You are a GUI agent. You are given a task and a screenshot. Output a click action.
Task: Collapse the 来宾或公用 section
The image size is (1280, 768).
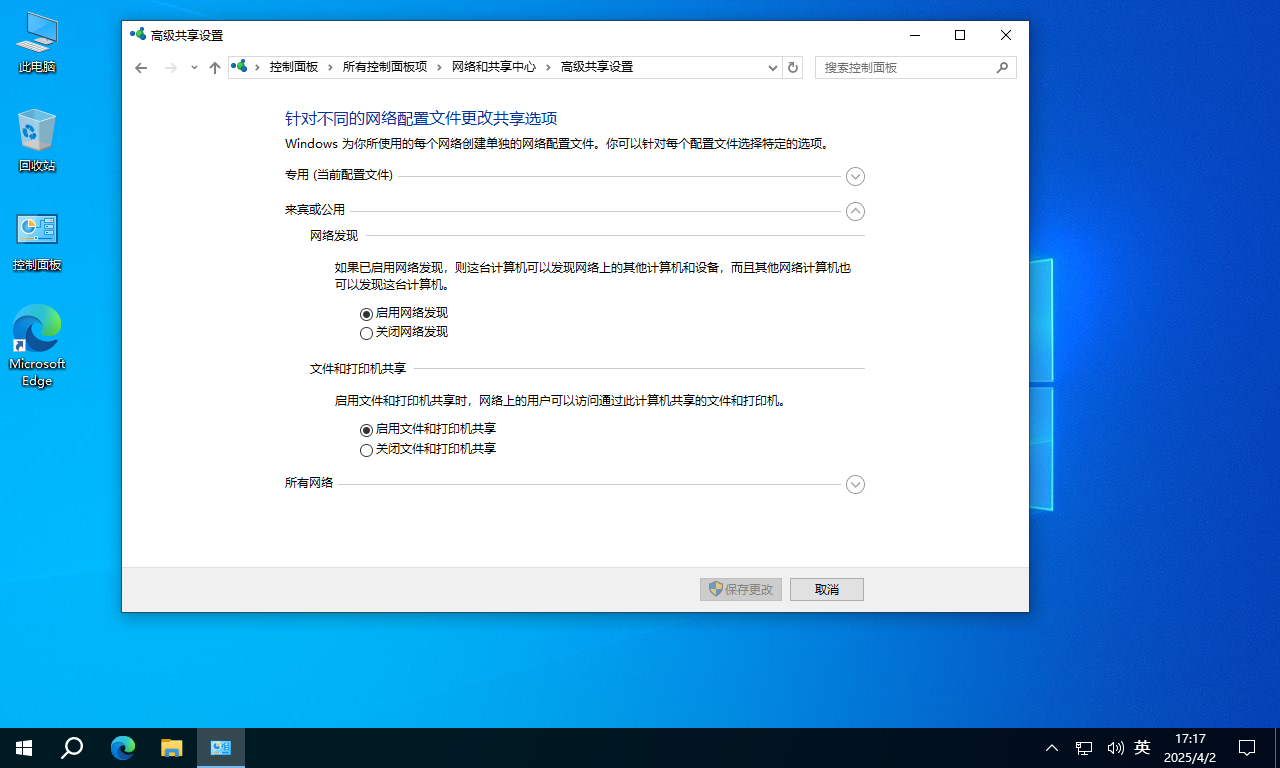tap(855, 211)
